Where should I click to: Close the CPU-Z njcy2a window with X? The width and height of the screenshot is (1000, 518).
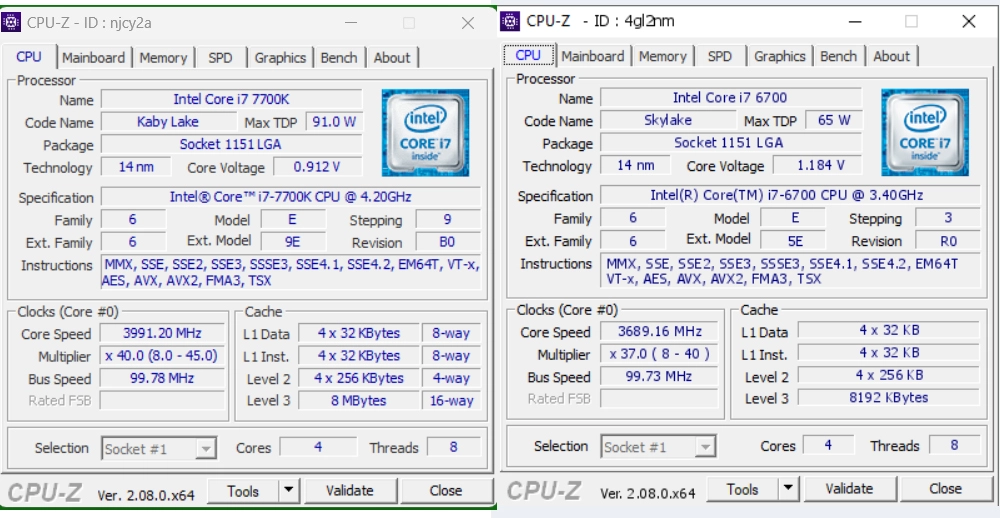point(467,23)
